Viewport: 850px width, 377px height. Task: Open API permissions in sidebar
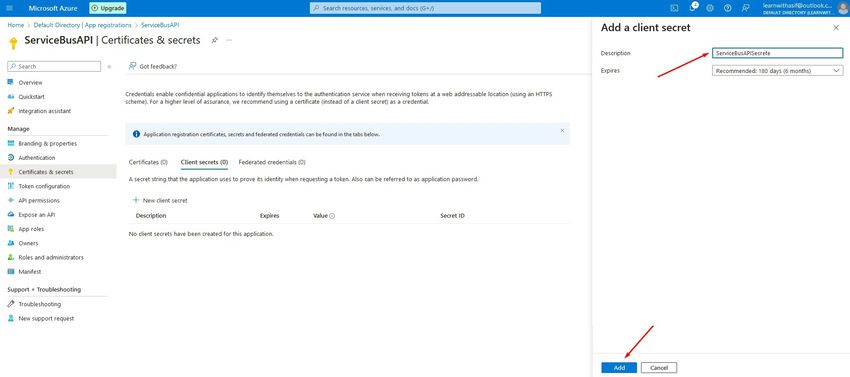tap(39, 200)
